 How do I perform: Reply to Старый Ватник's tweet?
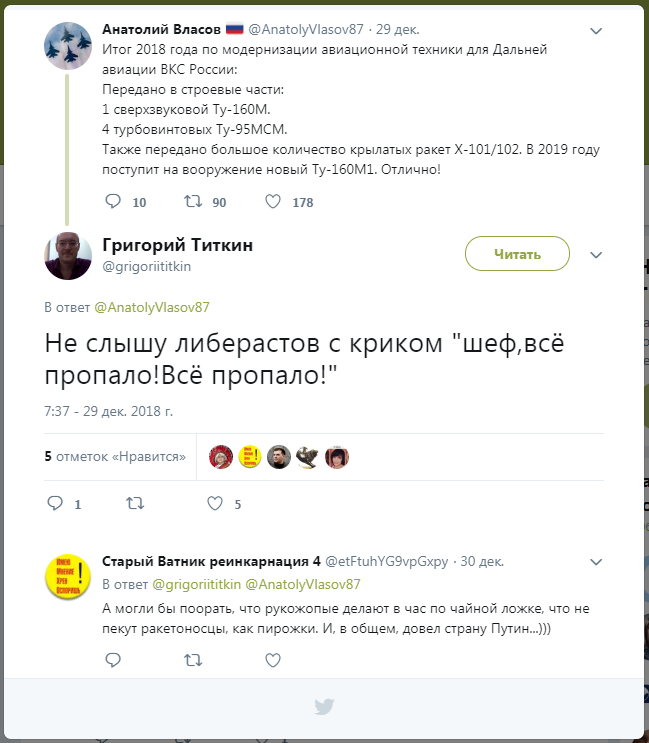click(x=113, y=660)
